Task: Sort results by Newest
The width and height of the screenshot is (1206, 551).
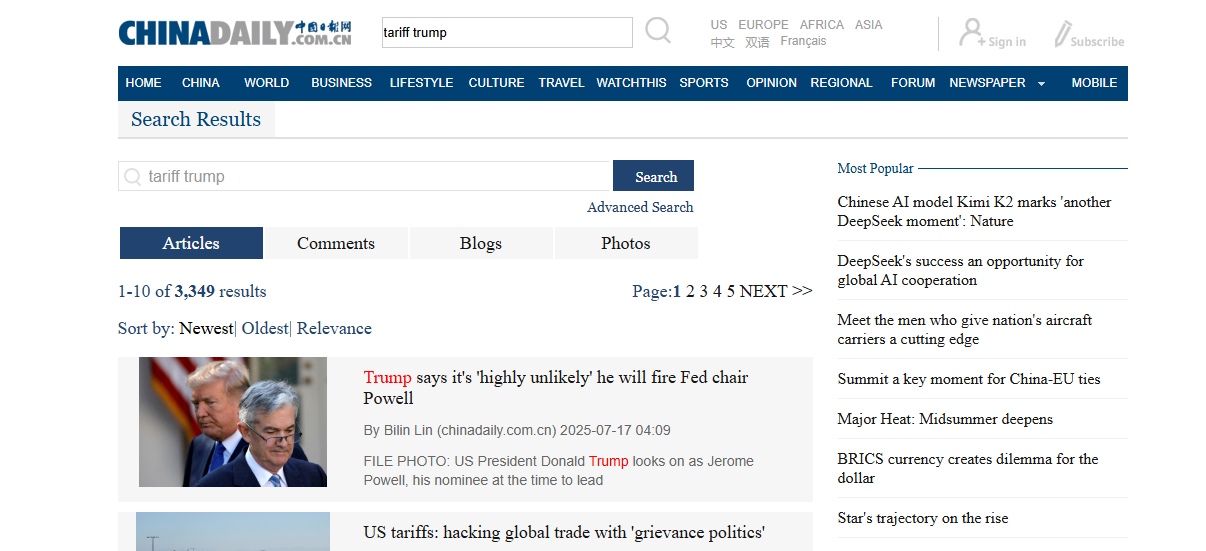Action: coord(206,328)
